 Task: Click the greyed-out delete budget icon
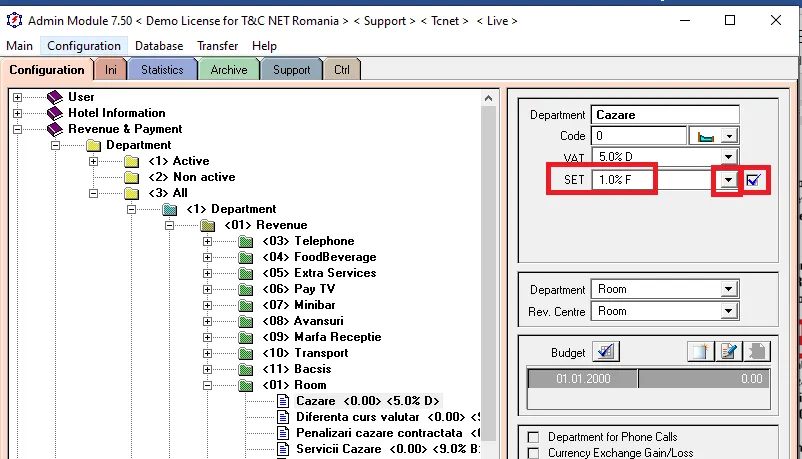pos(756,352)
